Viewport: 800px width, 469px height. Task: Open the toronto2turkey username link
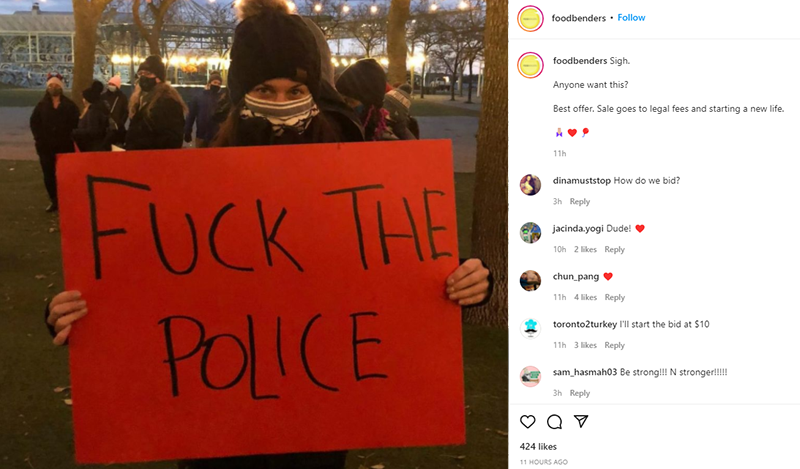tap(585, 324)
